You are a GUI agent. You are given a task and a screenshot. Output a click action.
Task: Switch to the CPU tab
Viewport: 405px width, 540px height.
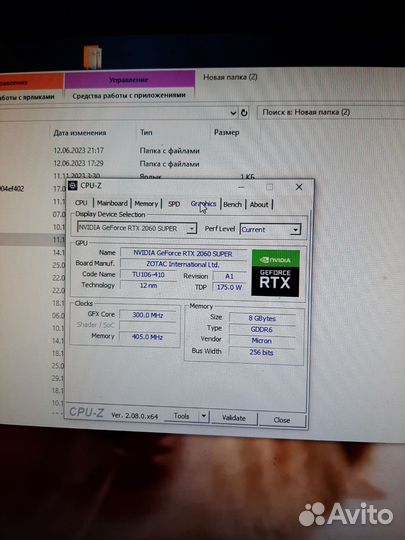81,203
